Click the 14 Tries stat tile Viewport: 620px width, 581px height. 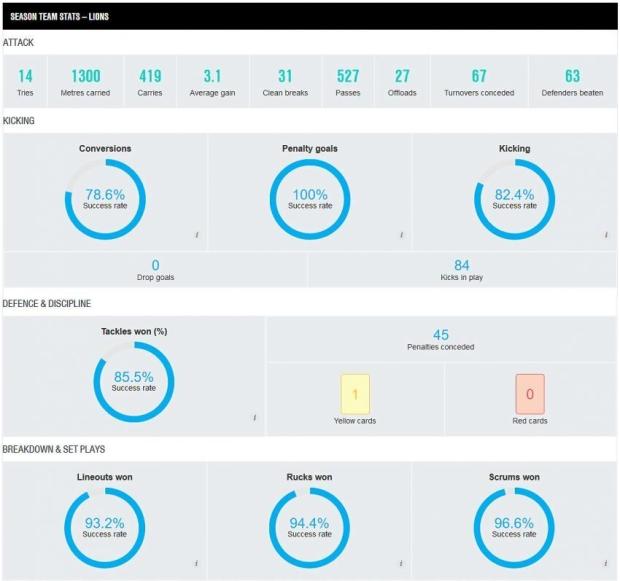click(x=25, y=81)
